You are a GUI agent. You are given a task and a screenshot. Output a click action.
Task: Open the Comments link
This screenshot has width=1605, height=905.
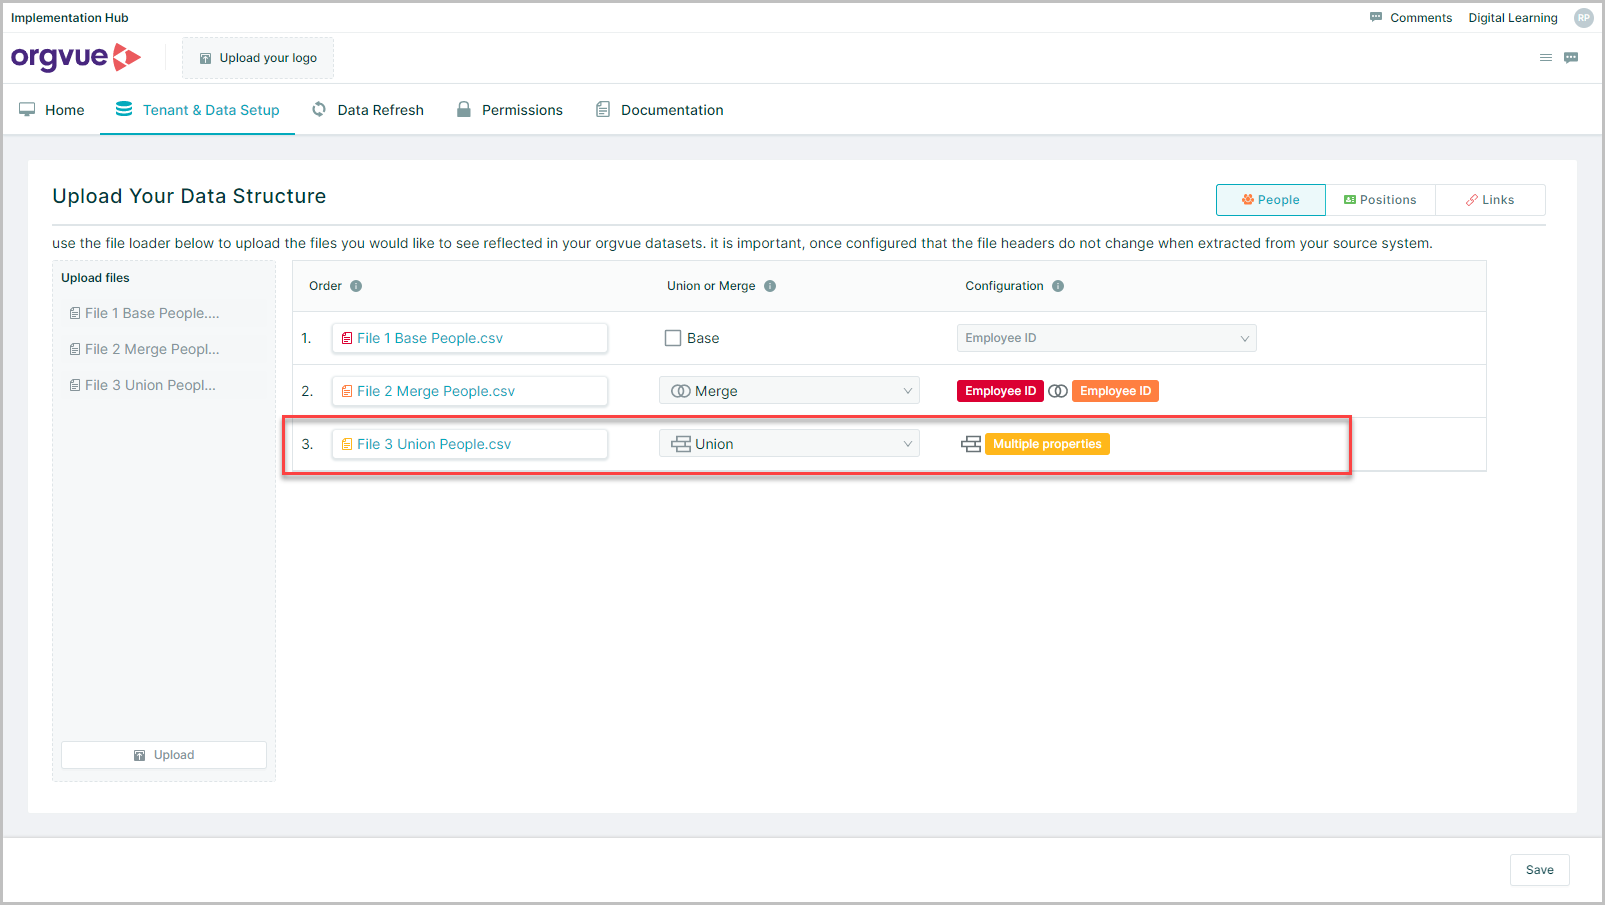(x=1421, y=18)
